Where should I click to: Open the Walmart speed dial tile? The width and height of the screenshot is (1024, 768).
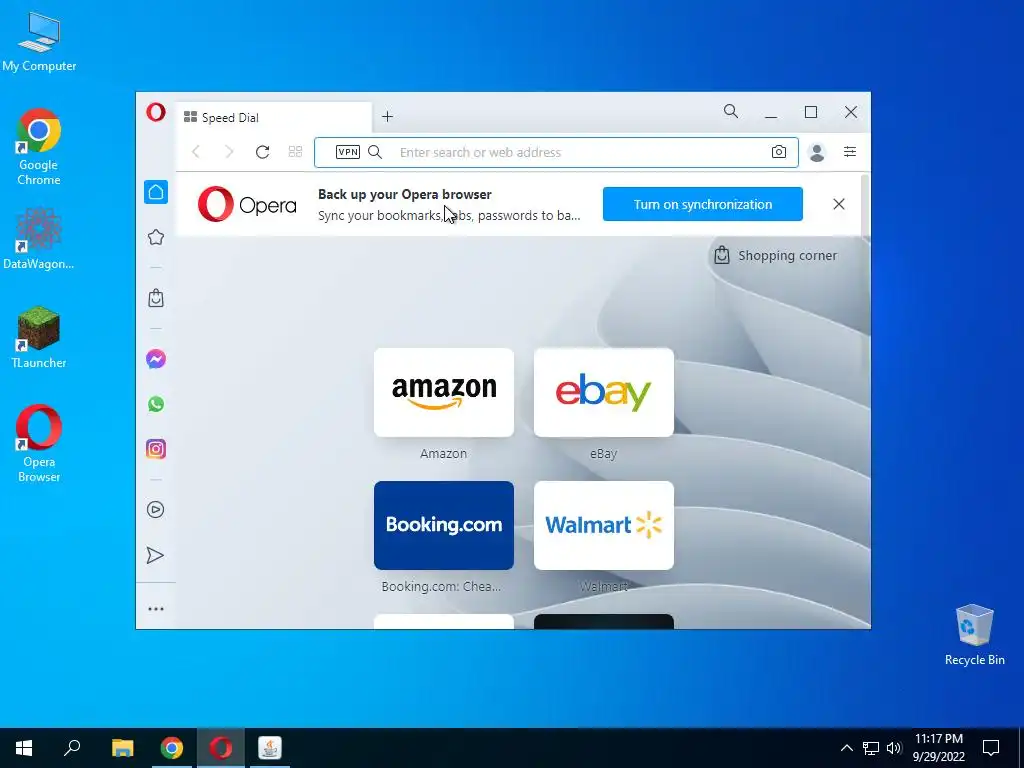[603, 526]
